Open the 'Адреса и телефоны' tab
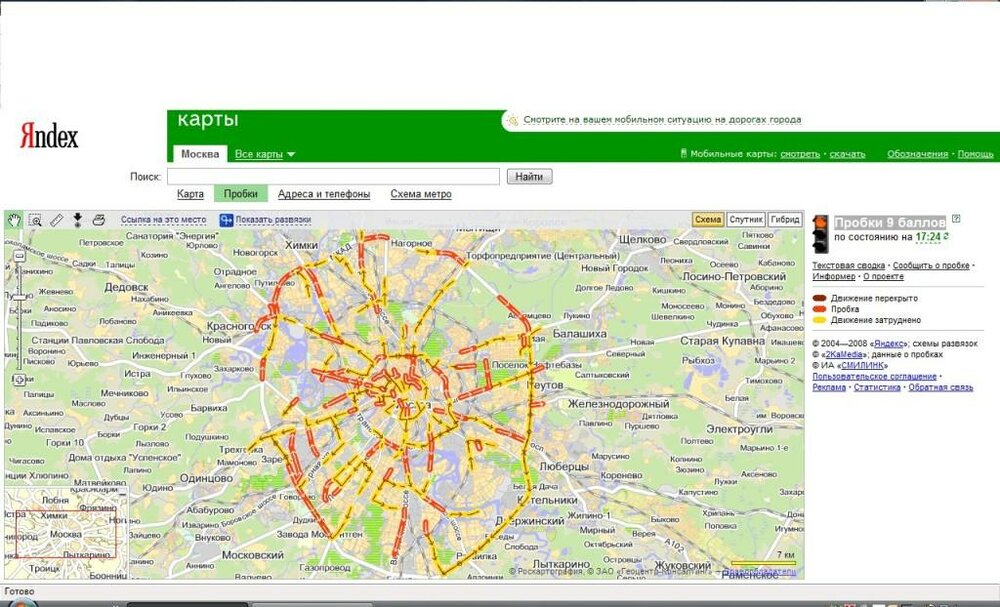The image size is (1000, 607). (324, 194)
